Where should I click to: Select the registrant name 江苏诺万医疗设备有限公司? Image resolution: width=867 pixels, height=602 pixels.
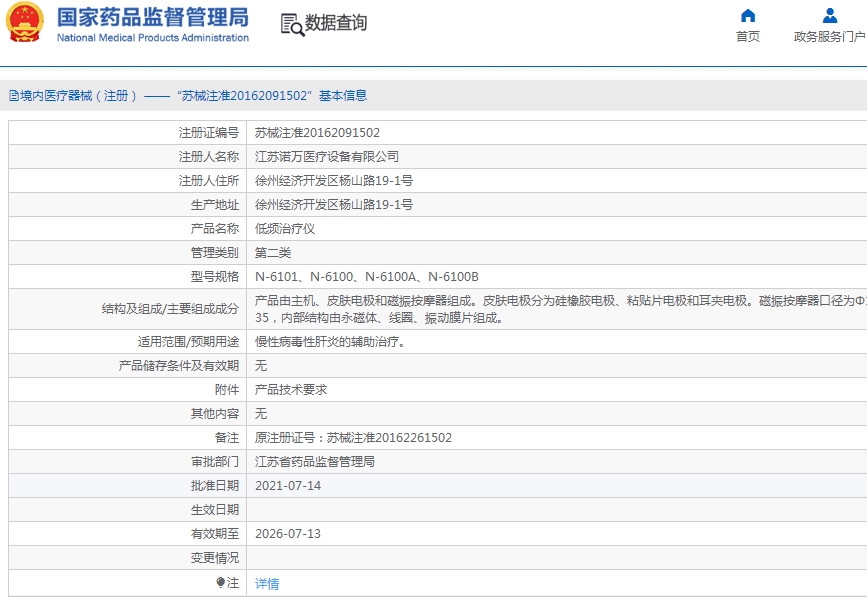(327, 156)
